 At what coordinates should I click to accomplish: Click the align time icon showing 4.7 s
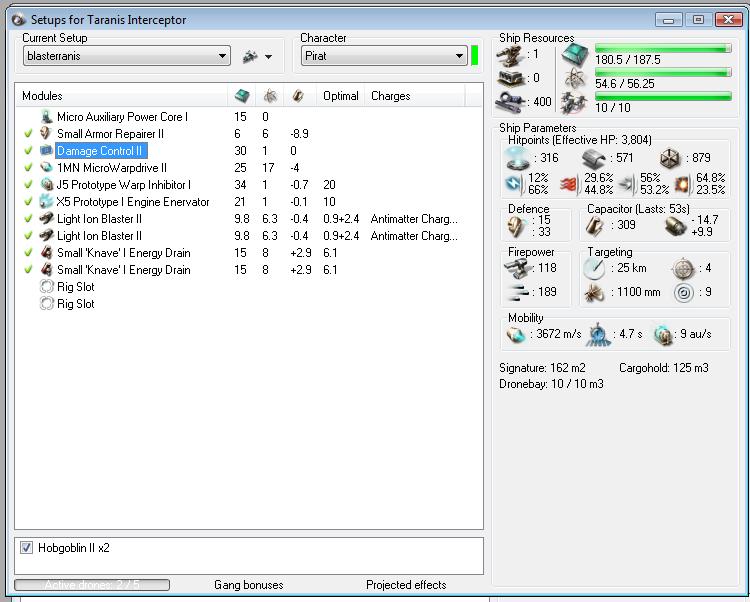coord(599,335)
